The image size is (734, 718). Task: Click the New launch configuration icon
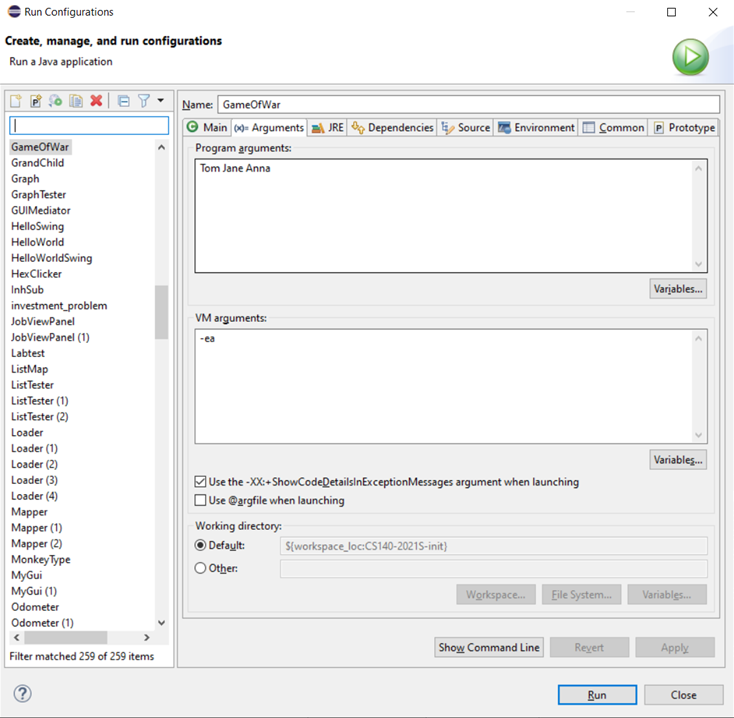click(x=16, y=101)
